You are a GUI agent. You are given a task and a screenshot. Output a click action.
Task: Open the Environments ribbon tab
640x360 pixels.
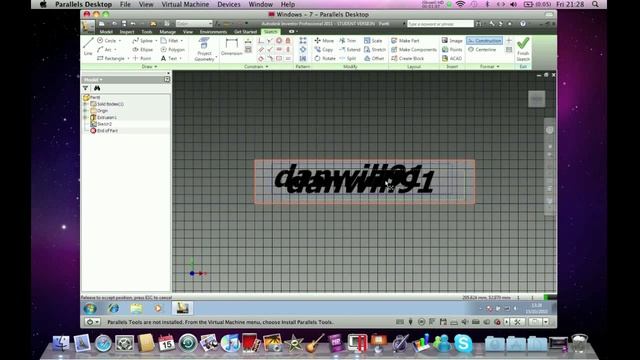tap(213, 32)
